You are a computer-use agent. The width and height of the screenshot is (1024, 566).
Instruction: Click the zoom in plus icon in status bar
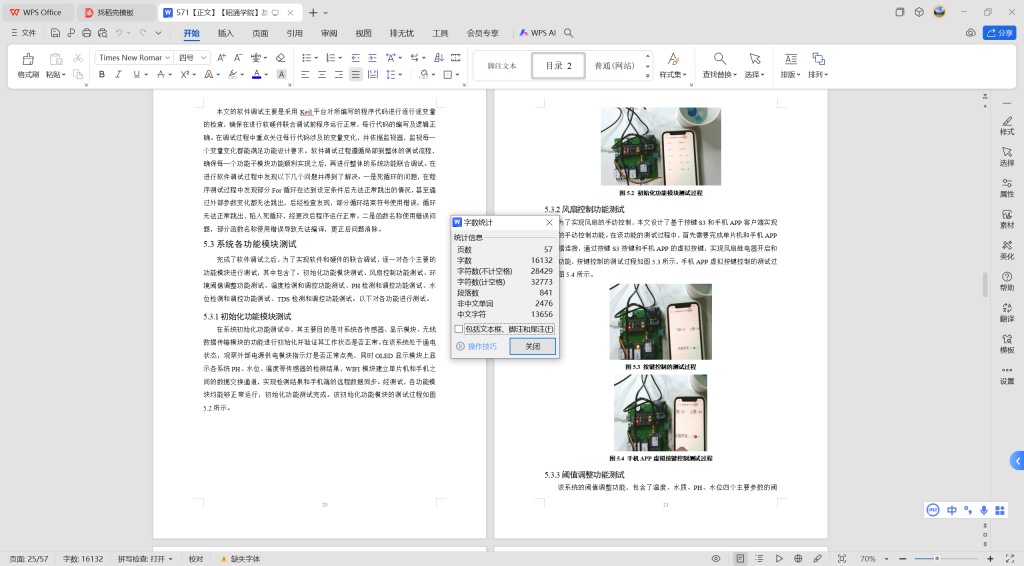point(990,559)
